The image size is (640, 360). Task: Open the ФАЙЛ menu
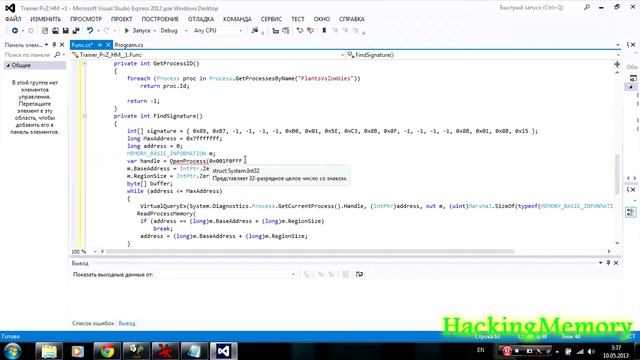pyautogui.click(x=13, y=19)
